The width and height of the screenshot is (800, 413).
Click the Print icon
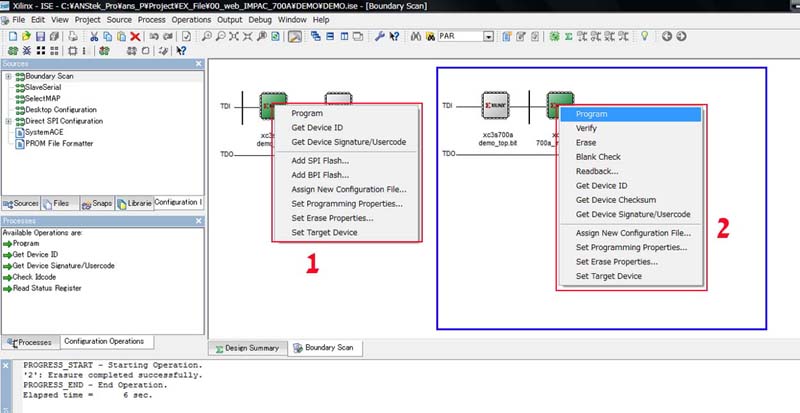pos(73,36)
